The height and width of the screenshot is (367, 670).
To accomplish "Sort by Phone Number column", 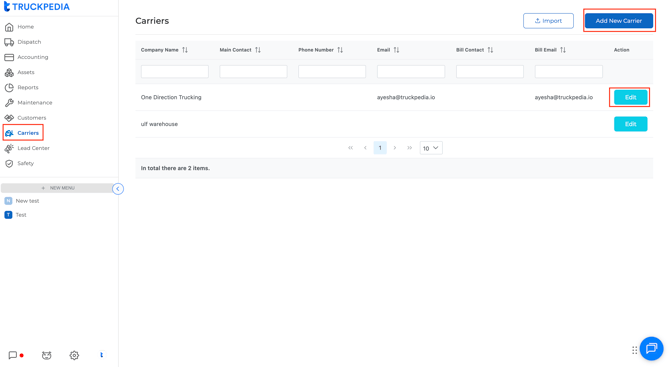I will click(340, 50).
